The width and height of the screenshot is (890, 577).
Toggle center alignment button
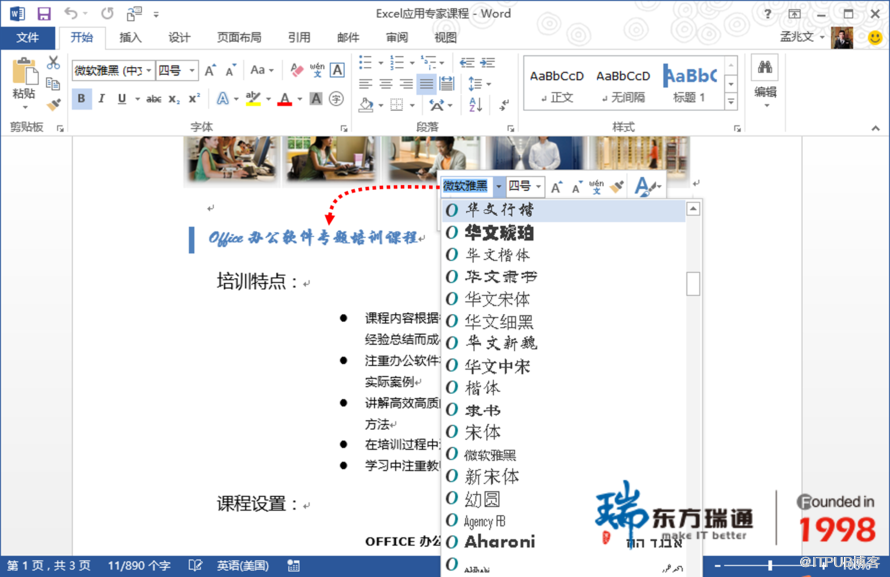tap(386, 84)
